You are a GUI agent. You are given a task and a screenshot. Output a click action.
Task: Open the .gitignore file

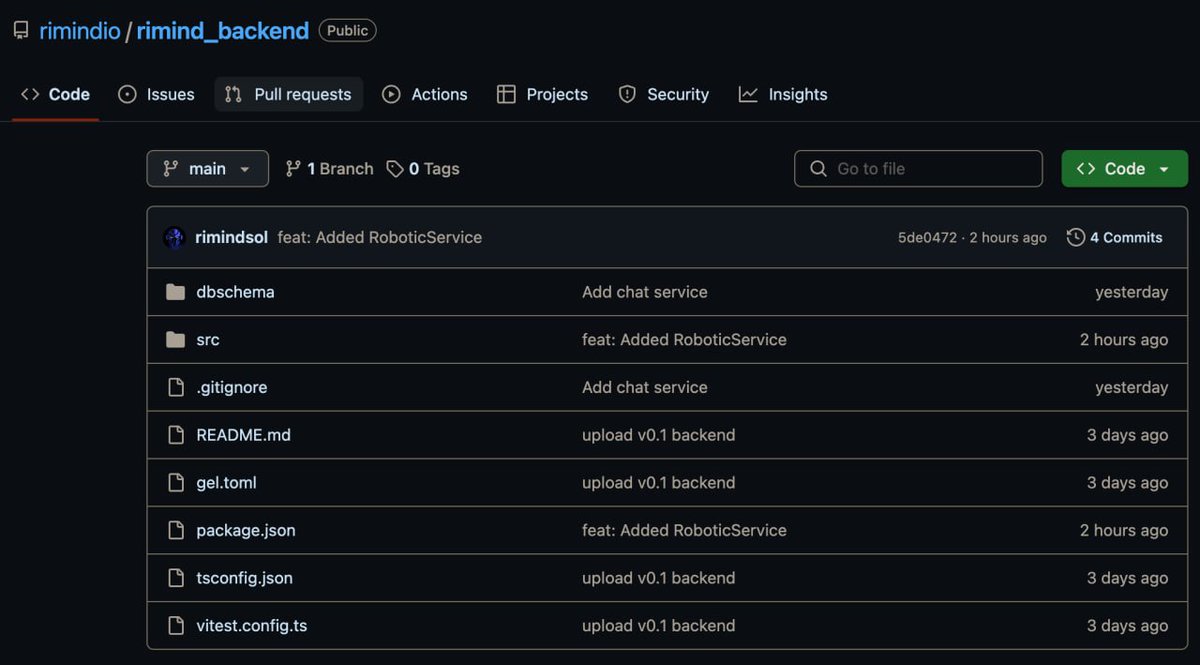point(232,388)
